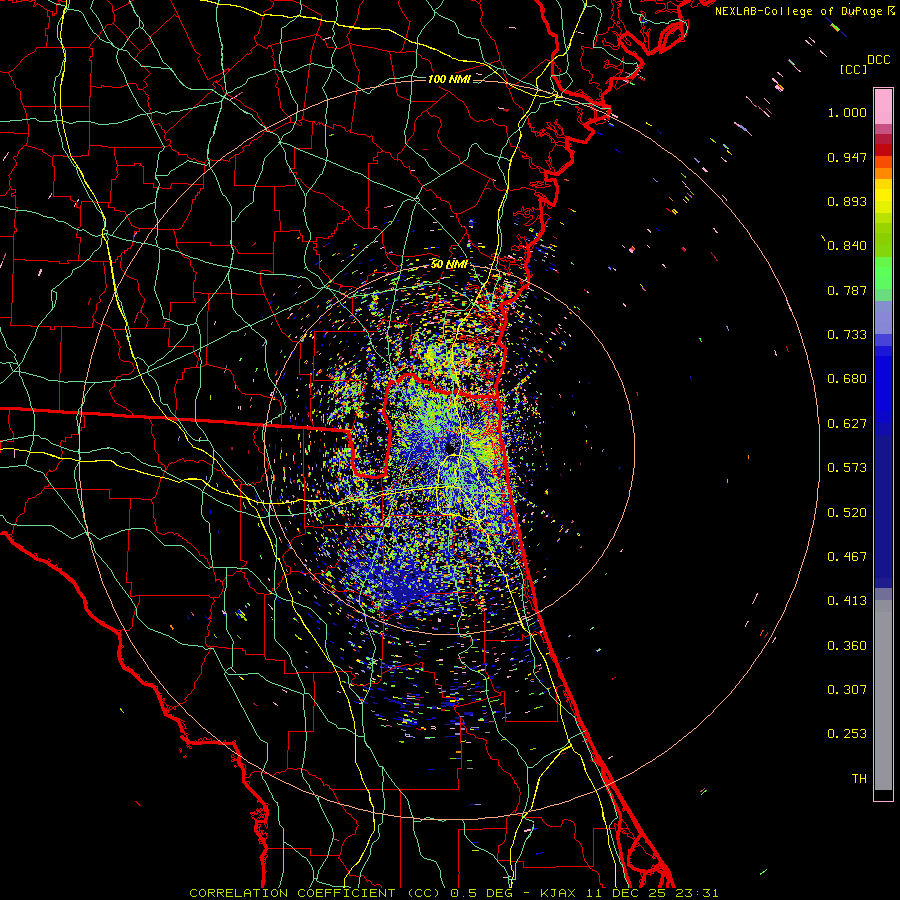Click the TH threshold label
This screenshot has width=900, height=900.
(x=859, y=779)
